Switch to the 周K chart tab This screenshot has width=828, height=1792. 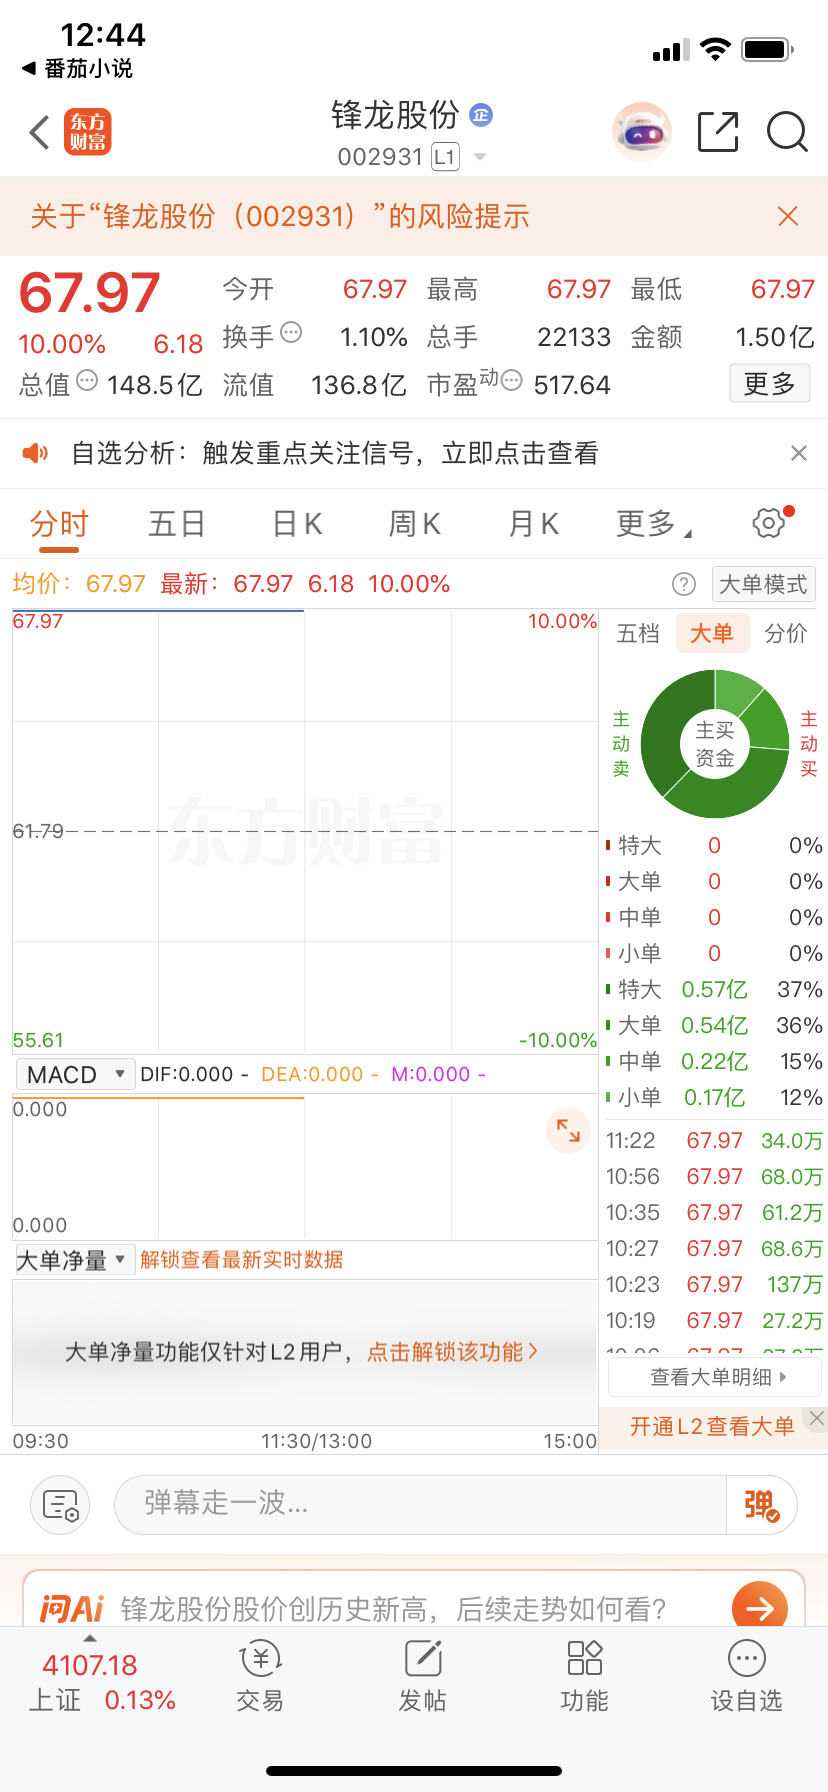coord(415,523)
